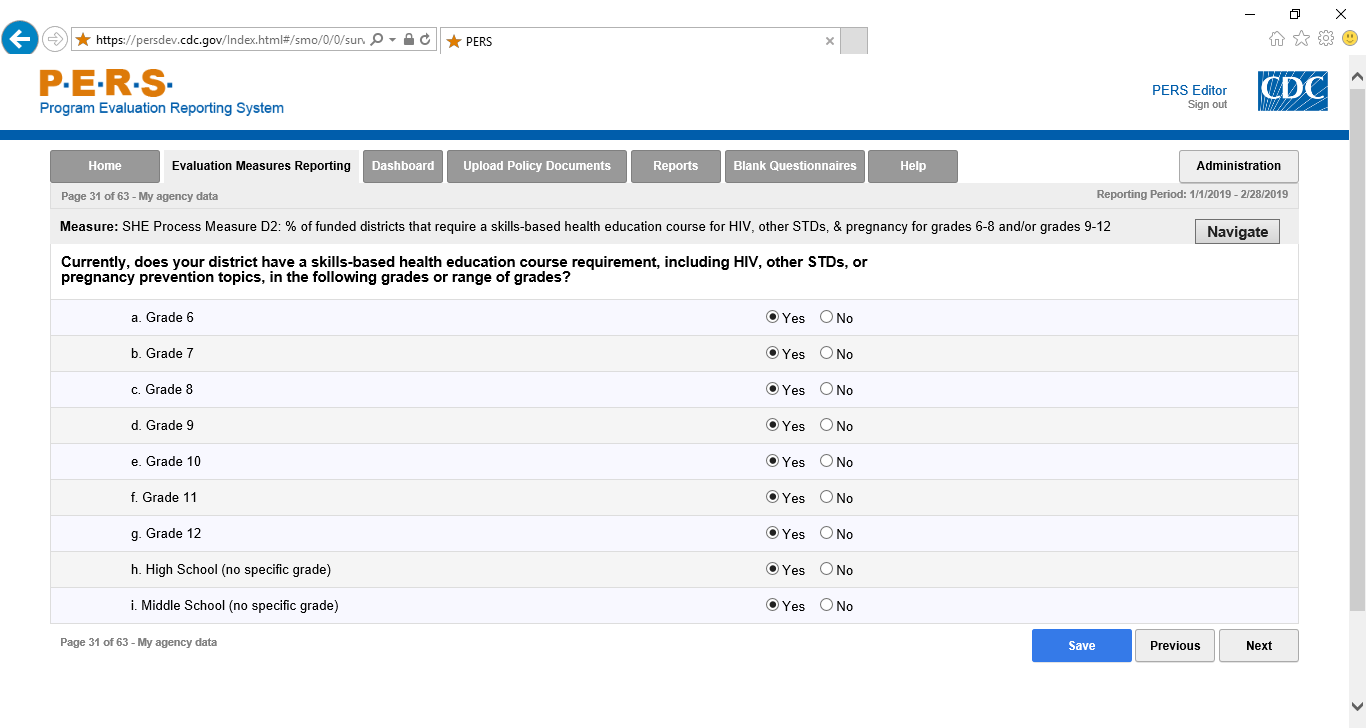
Task: Select Yes for Grade 9
Action: click(772, 425)
